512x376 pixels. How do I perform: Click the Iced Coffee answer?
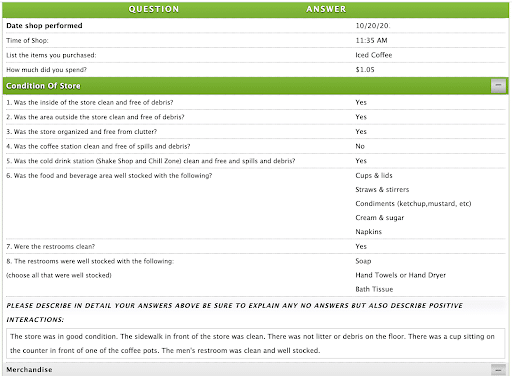[x=374, y=55]
